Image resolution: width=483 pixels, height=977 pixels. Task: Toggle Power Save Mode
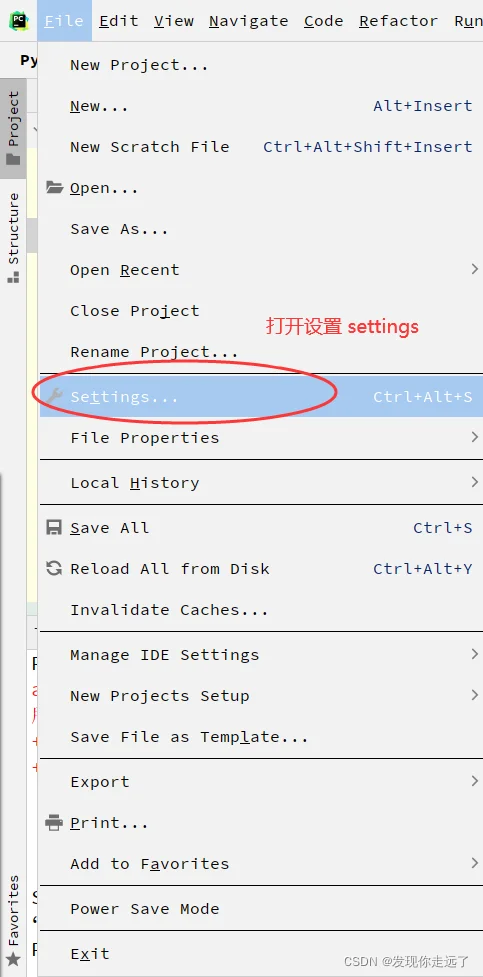coord(261,908)
